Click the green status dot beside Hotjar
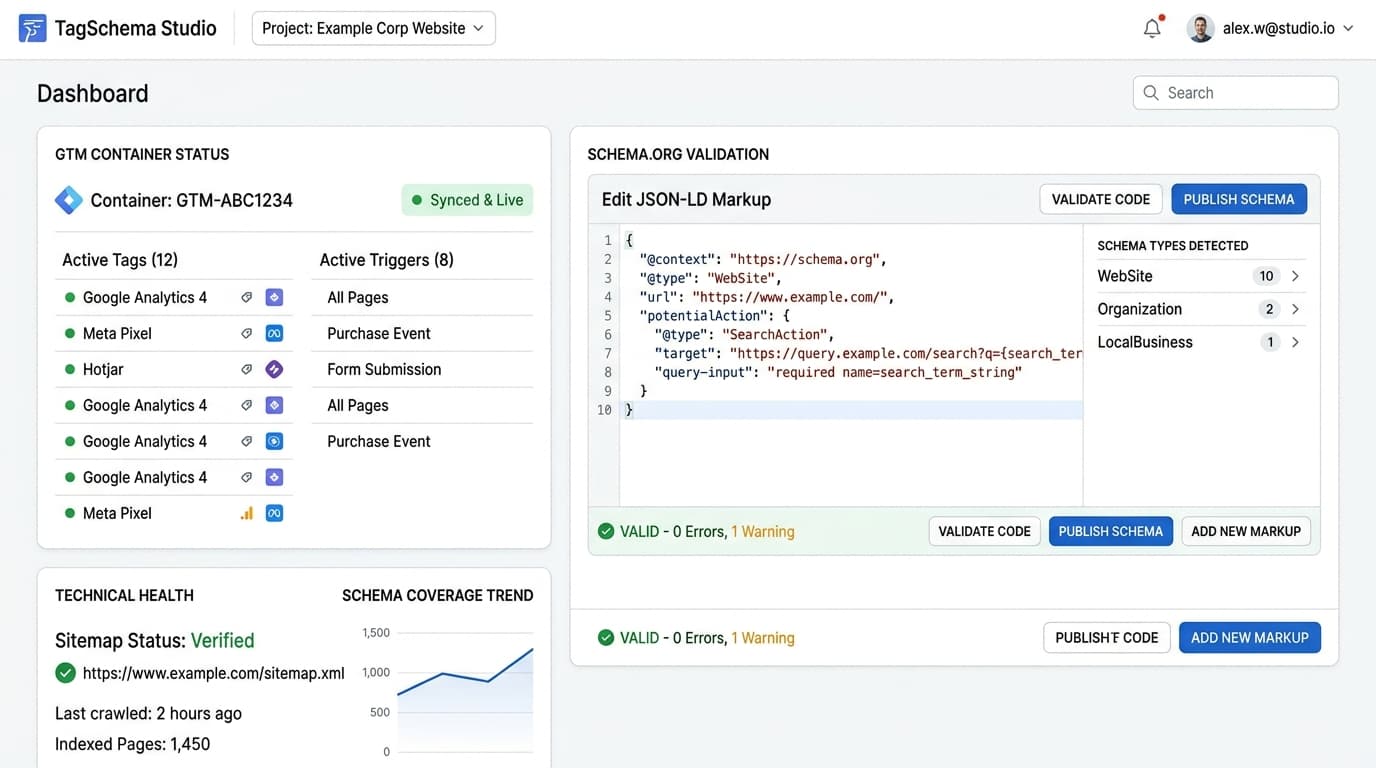Screen dimensions: 1376x768 point(70,369)
